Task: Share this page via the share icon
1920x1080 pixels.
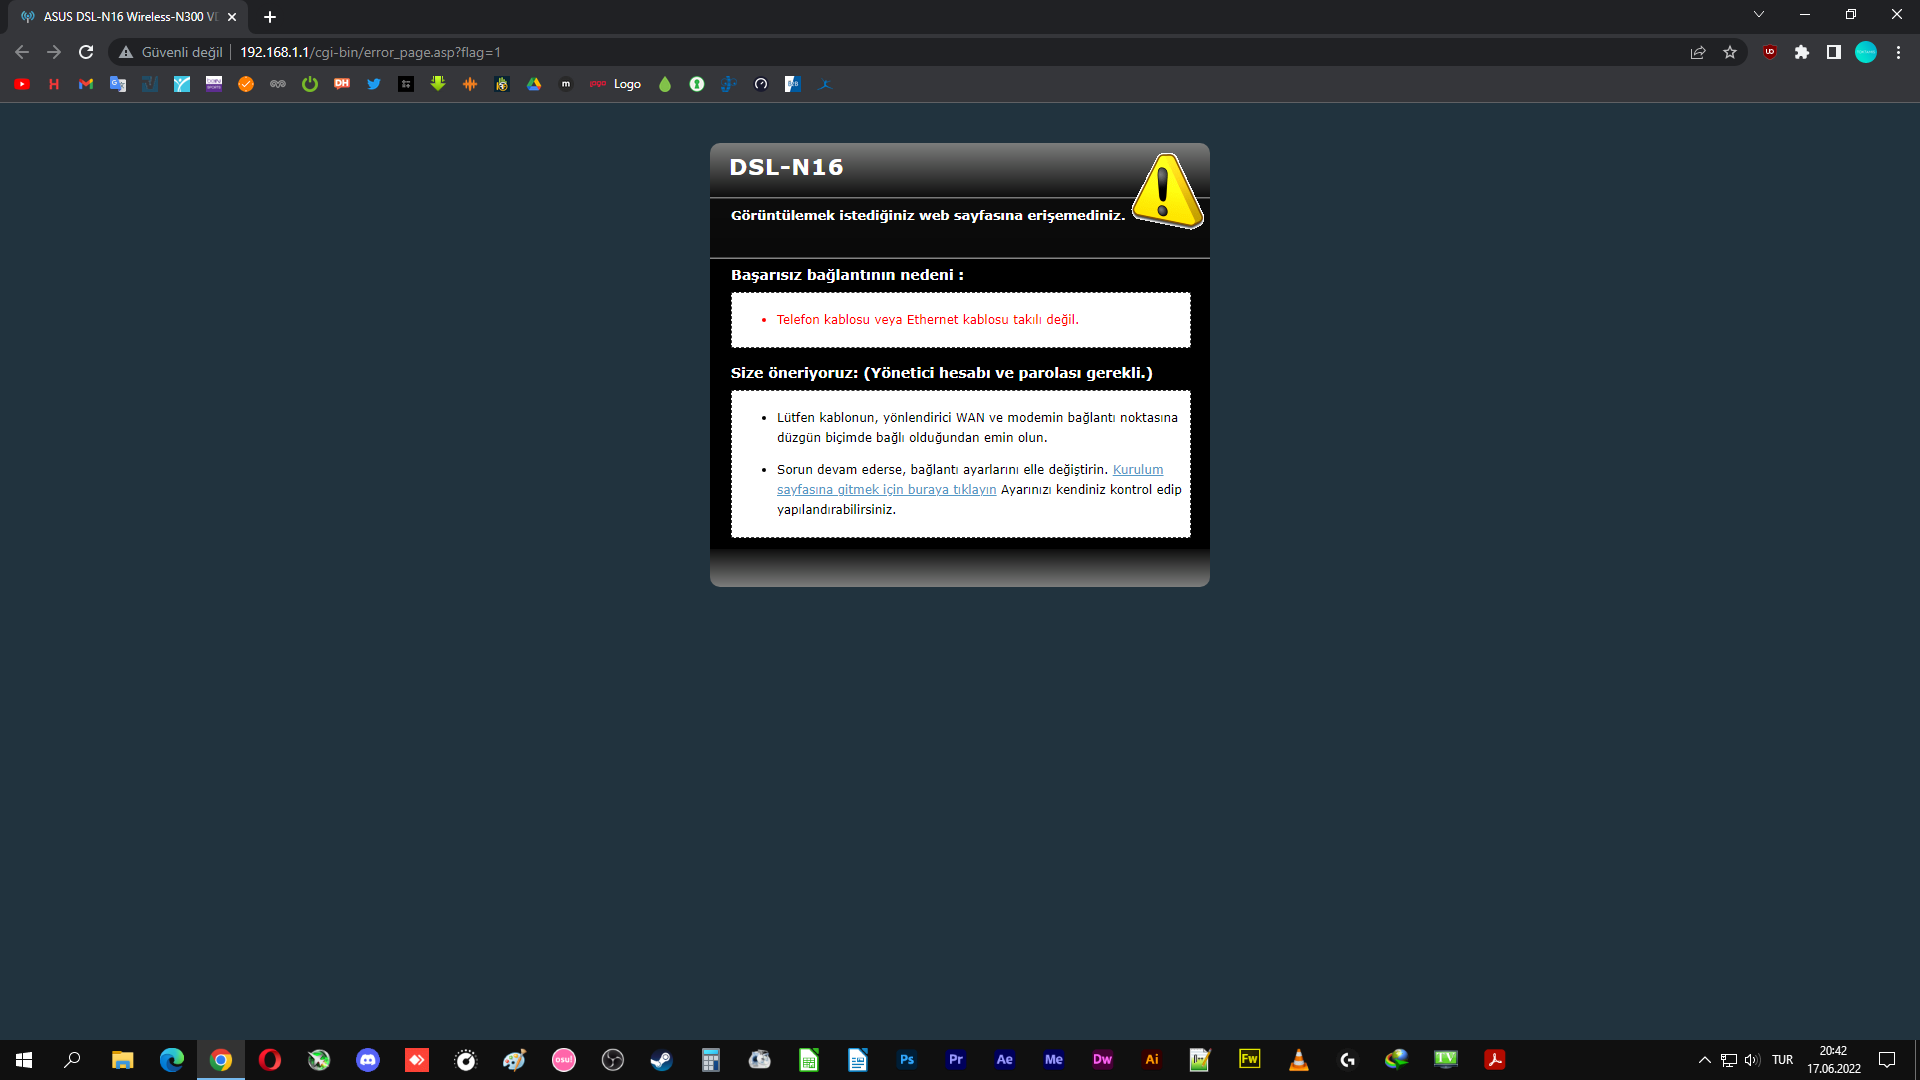Action: point(1698,52)
